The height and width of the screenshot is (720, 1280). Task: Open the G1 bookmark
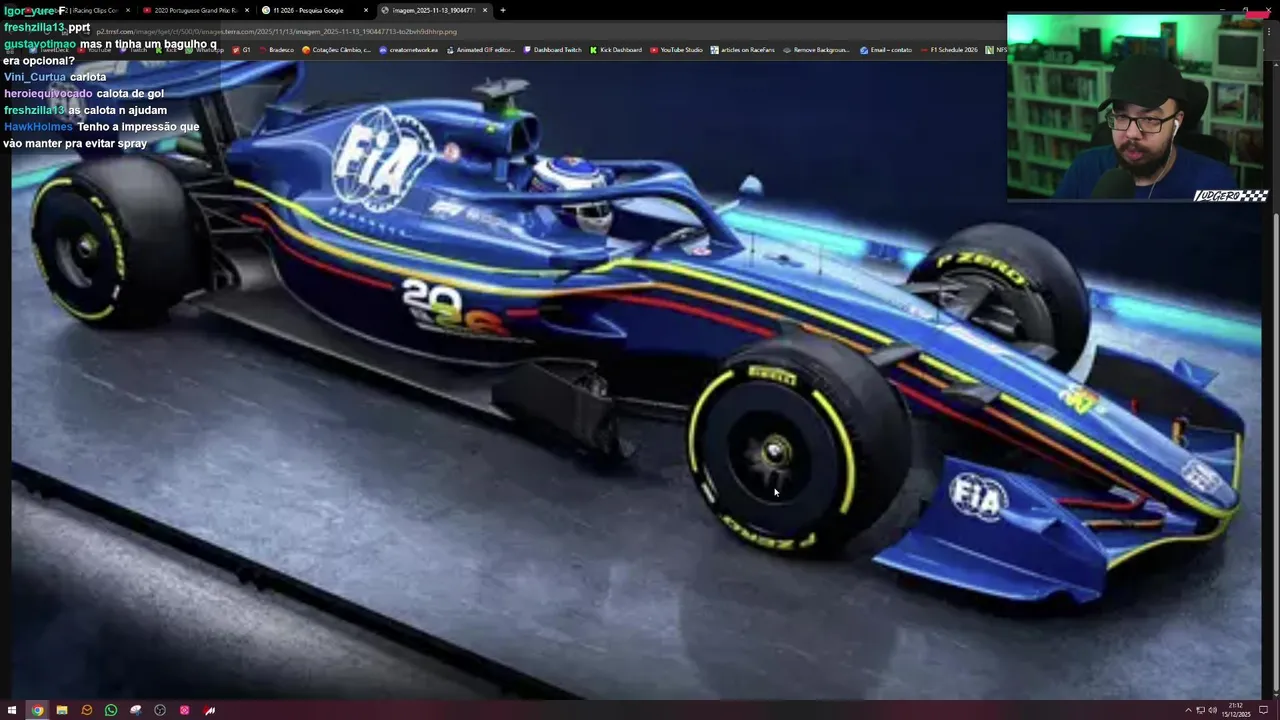[241, 50]
